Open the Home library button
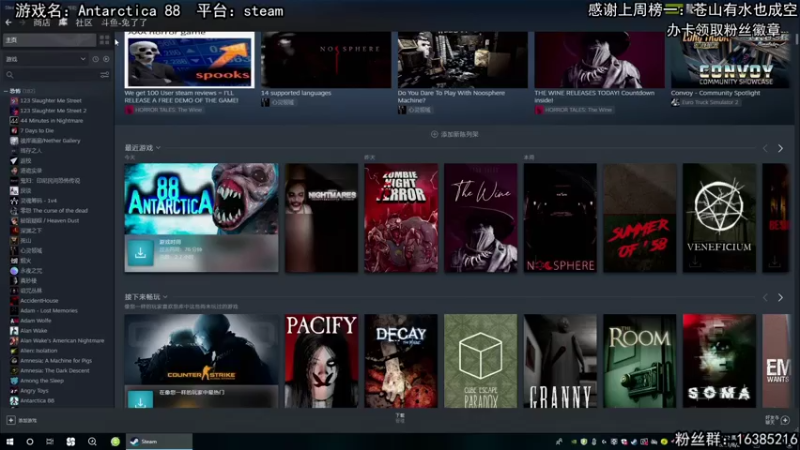Image resolution: width=800 pixels, height=450 pixels. click(x=49, y=40)
